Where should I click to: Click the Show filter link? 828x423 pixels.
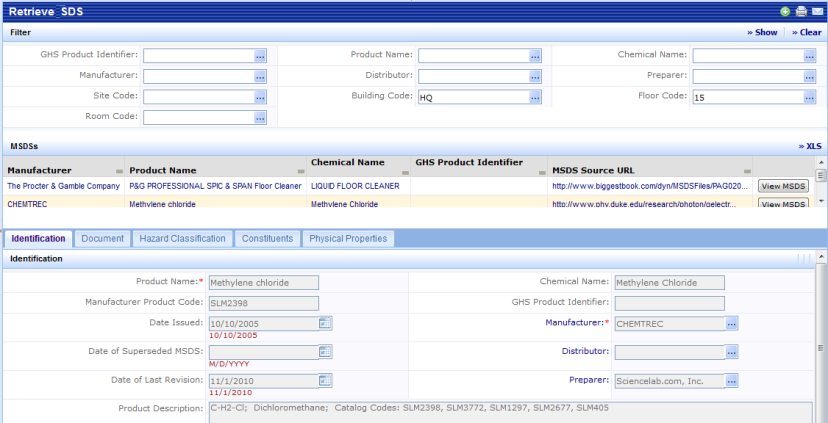coord(762,33)
